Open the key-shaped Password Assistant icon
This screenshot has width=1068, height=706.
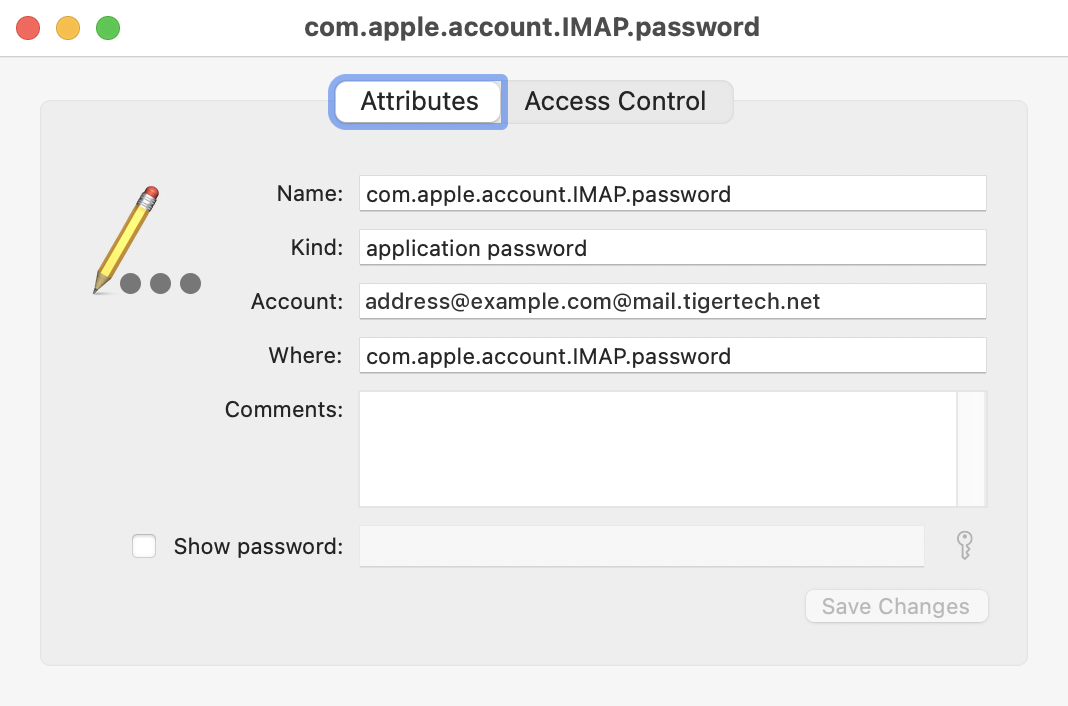964,546
